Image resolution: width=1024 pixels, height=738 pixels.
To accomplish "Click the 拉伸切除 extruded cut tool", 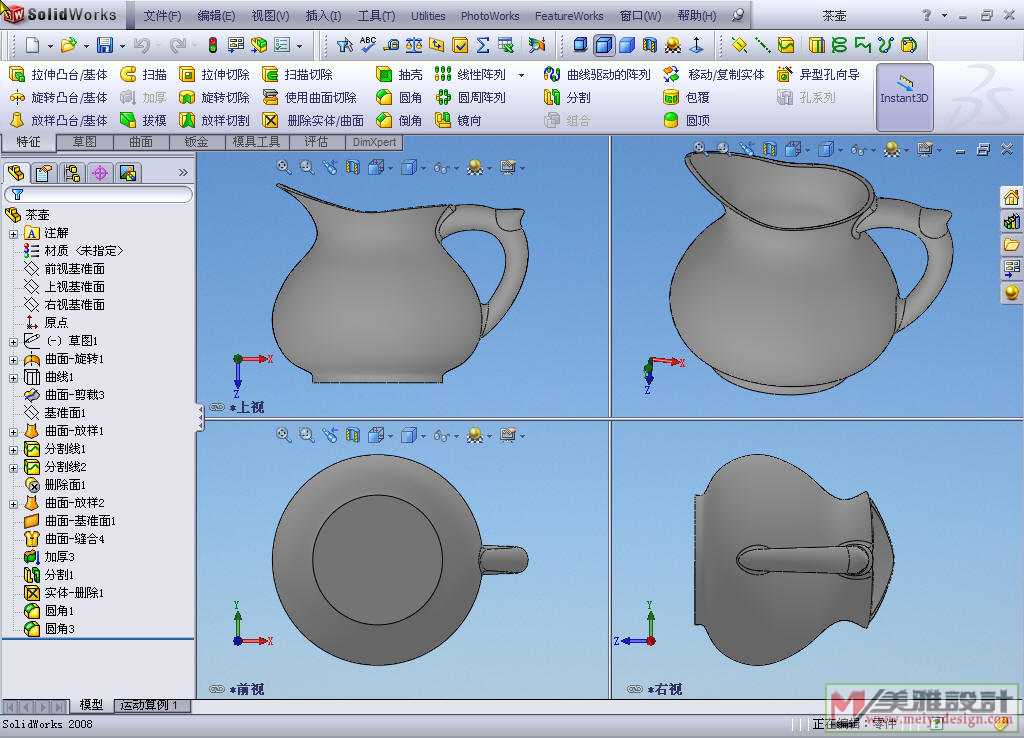I will click(214, 74).
